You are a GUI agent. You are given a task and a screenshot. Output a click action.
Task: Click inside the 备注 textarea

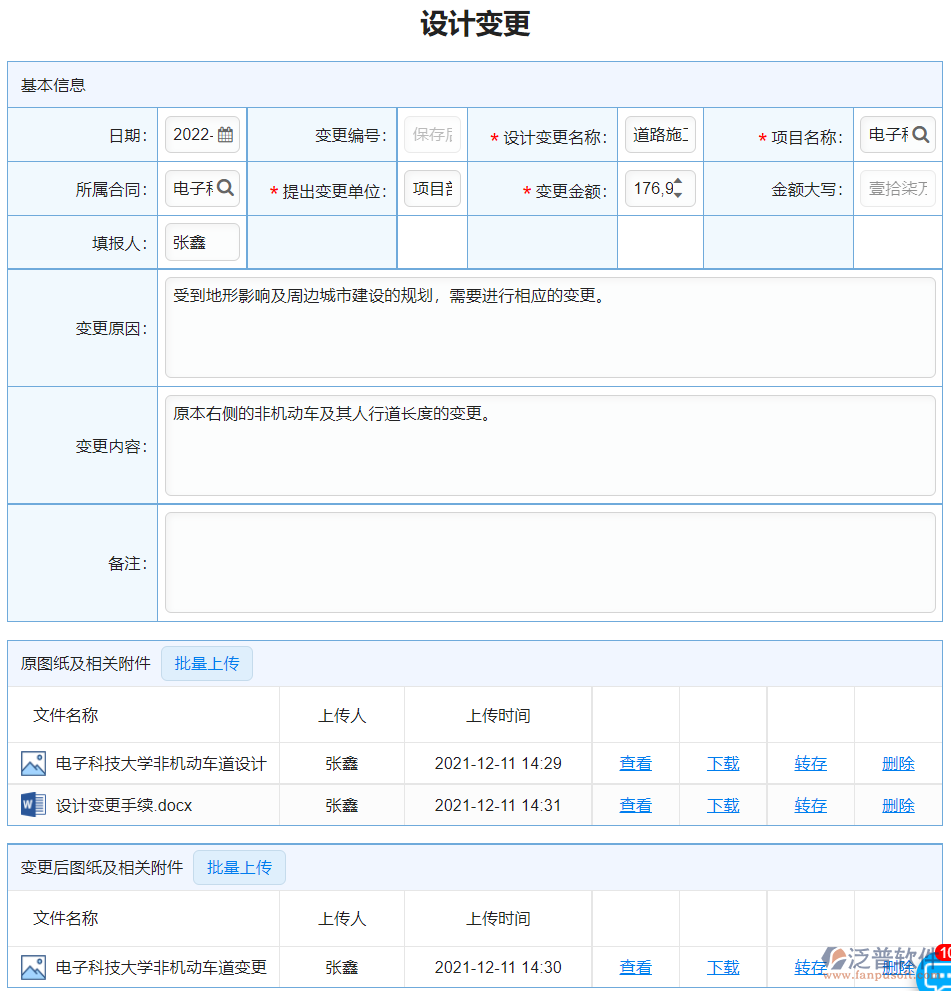pyautogui.click(x=550, y=562)
